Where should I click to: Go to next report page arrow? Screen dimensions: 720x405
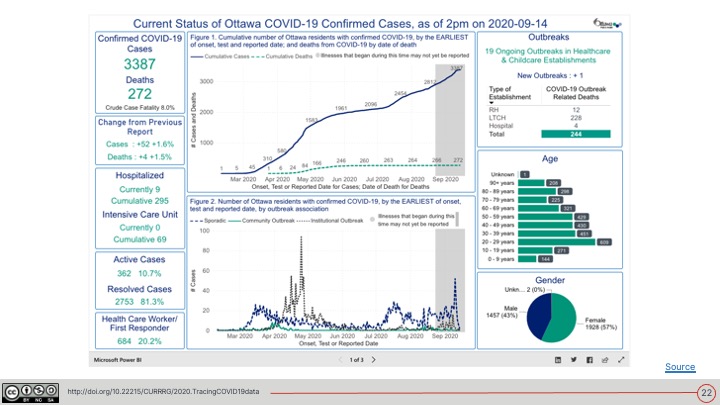[374, 360]
